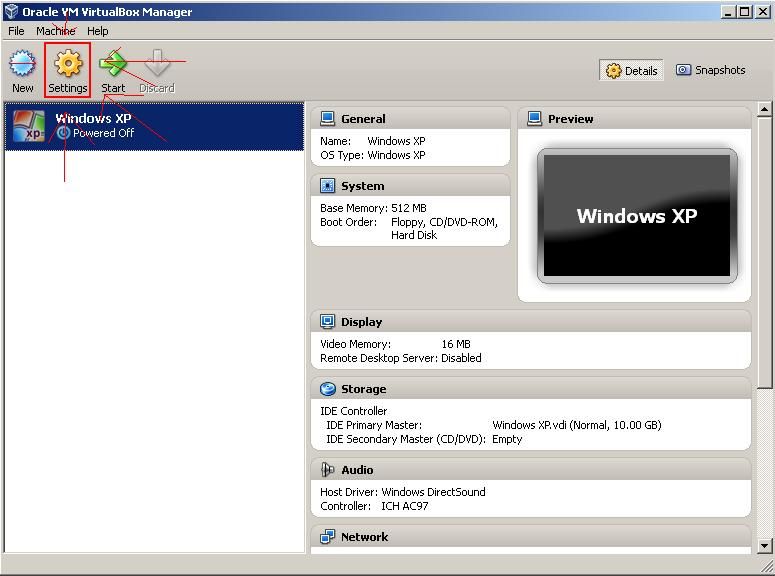The width and height of the screenshot is (775, 576).
Task: Click the Powered Off status icon
Action: point(63,133)
